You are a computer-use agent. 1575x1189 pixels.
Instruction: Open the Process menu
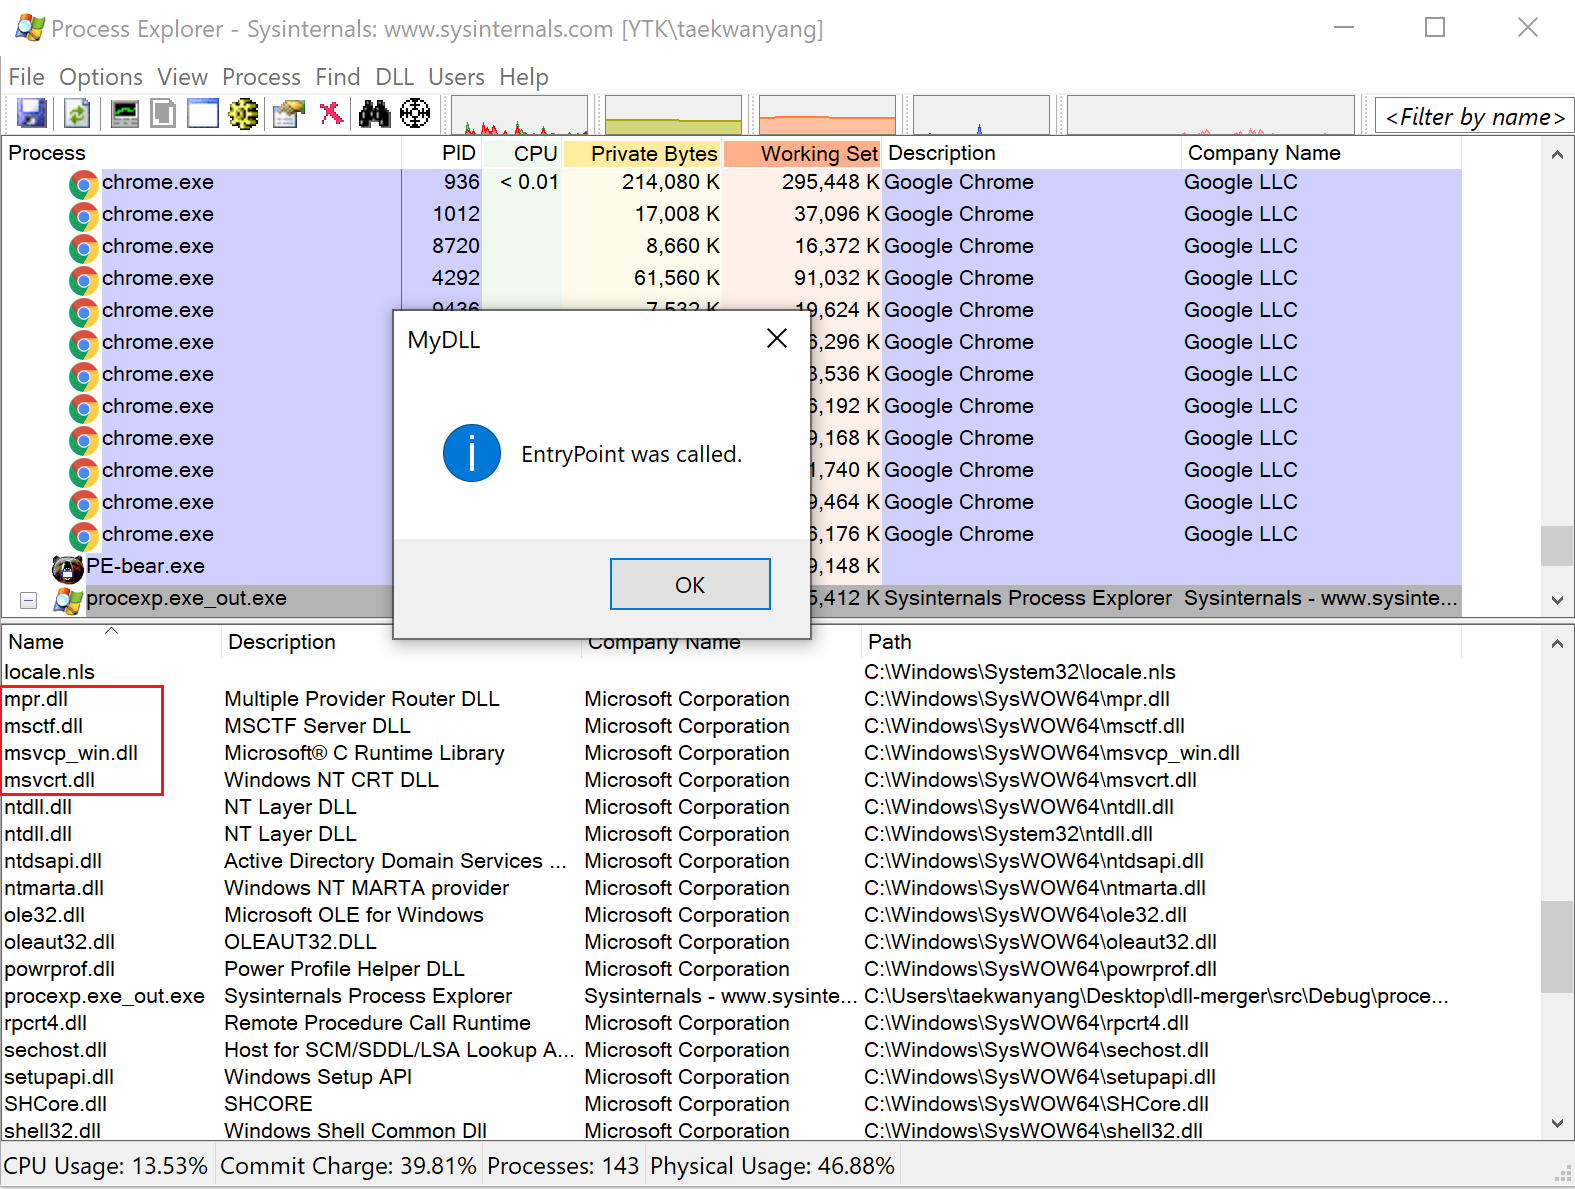coord(261,77)
